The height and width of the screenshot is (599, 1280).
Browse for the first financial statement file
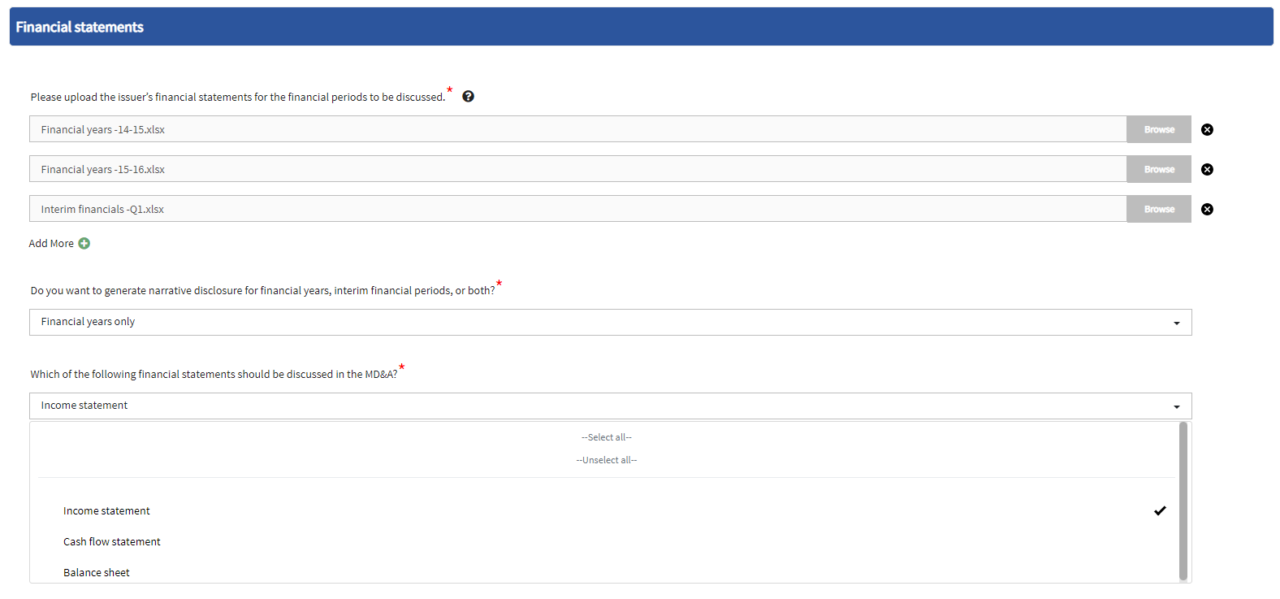coord(1159,129)
